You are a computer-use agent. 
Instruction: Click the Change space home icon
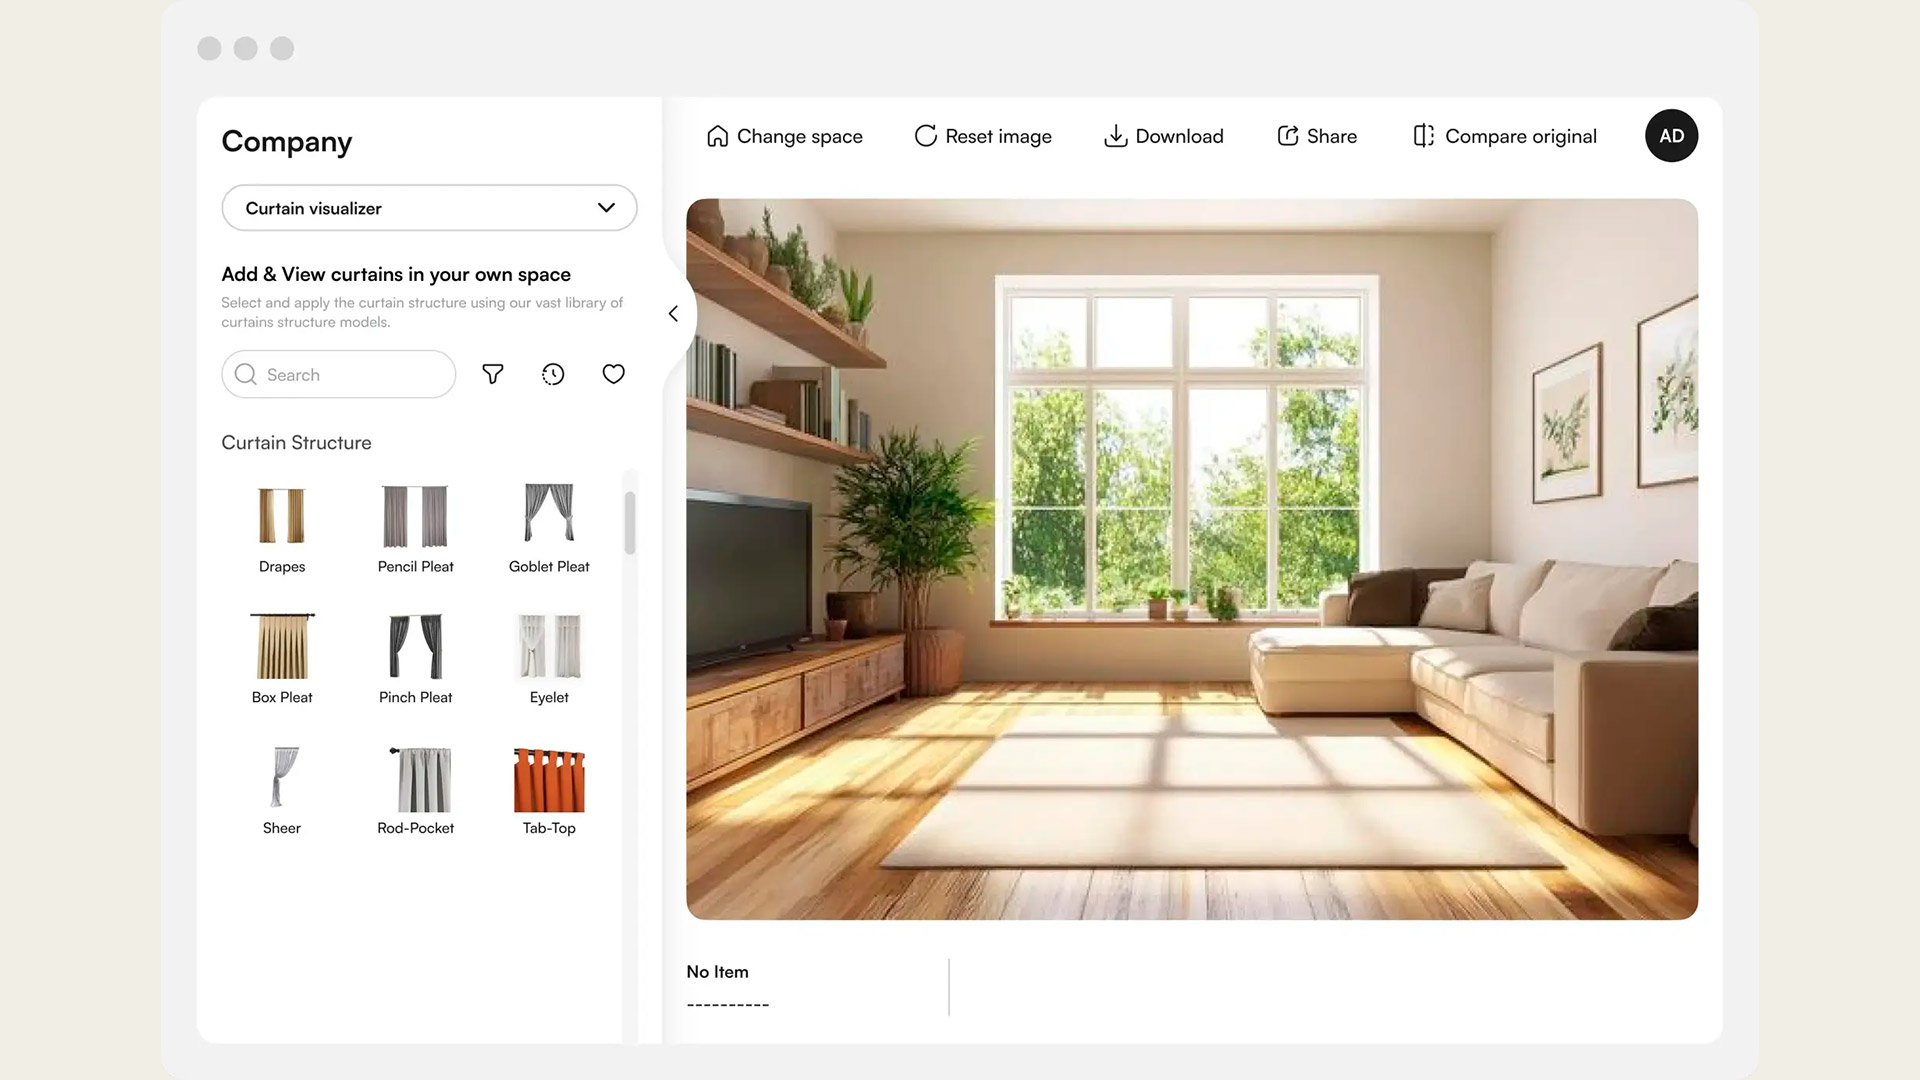tap(717, 136)
